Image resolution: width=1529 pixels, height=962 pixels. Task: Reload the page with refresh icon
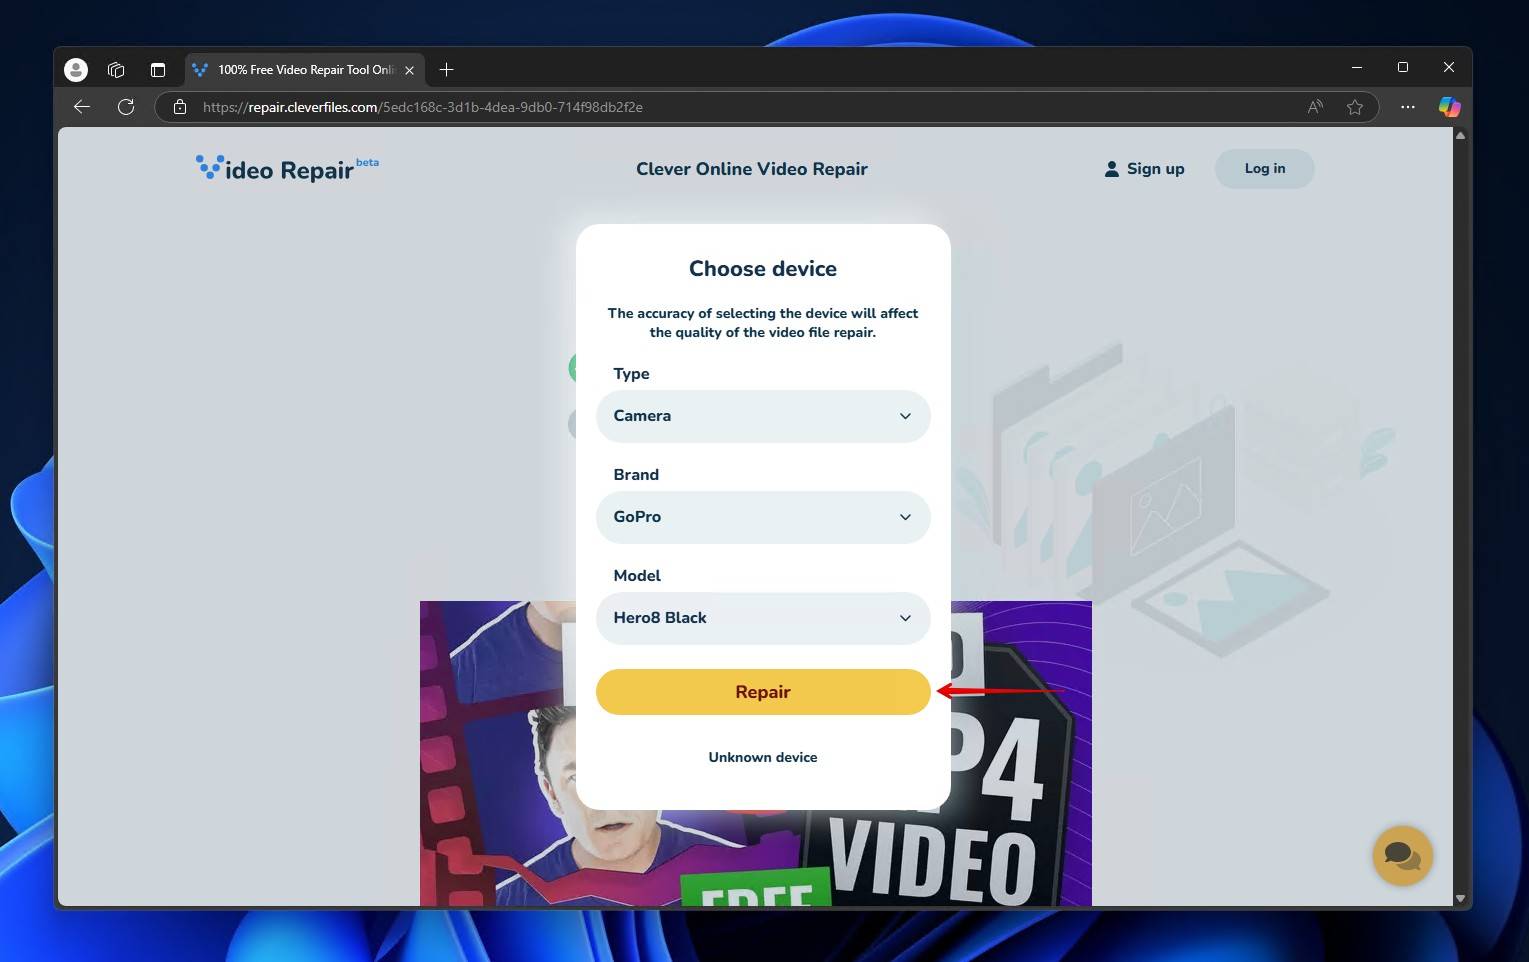(126, 107)
